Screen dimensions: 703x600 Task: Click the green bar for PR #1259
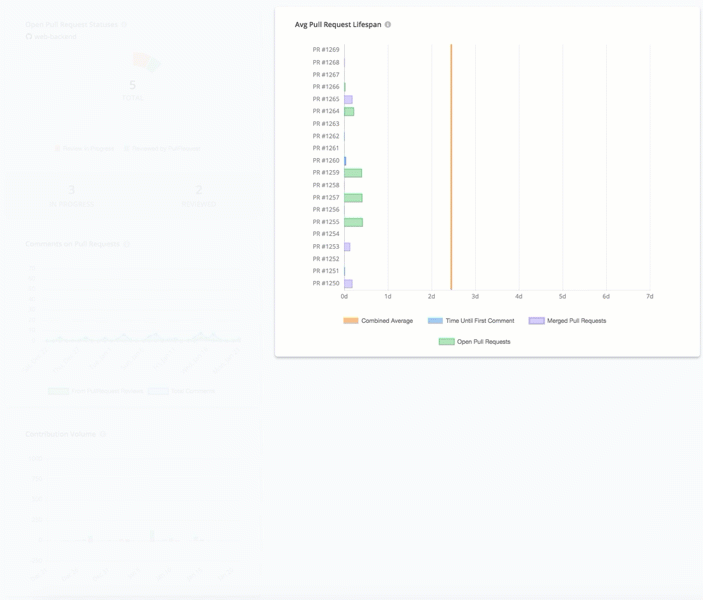(x=353, y=173)
